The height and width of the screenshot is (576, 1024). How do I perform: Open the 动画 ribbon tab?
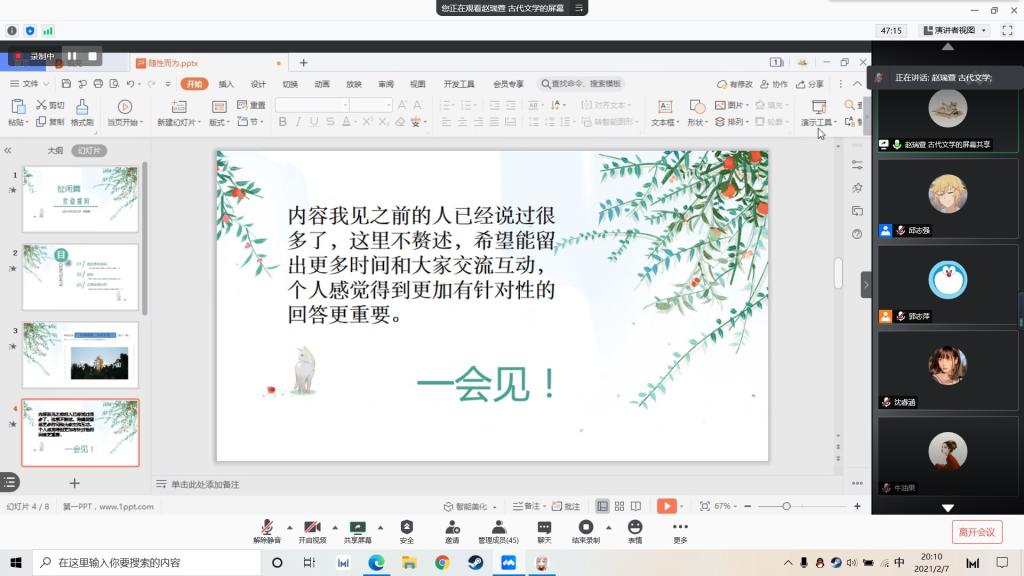tap(322, 84)
